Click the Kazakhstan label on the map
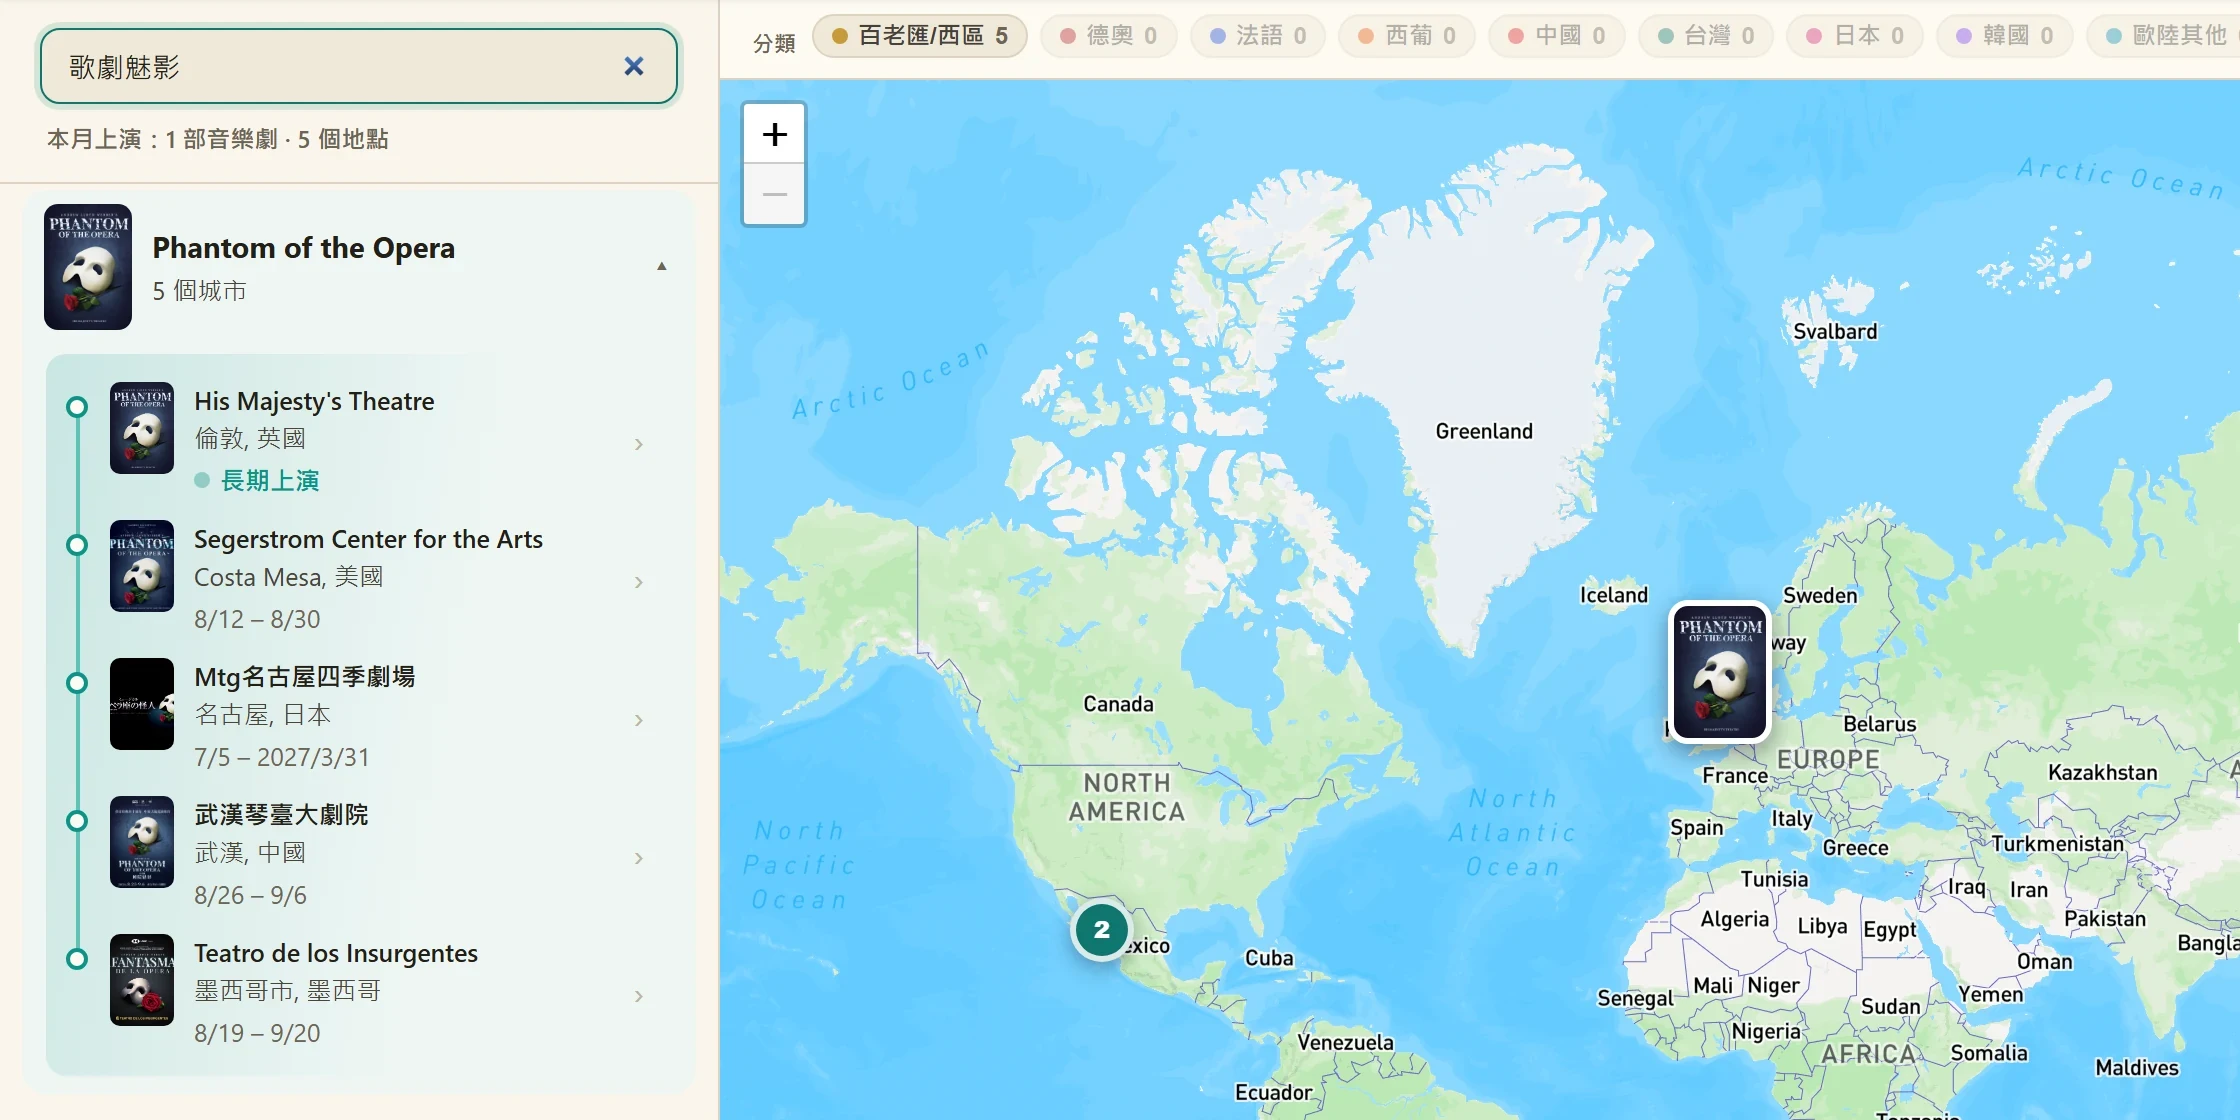The width and height of the screenshot is (2240, 1120). tap(2103, 772)
